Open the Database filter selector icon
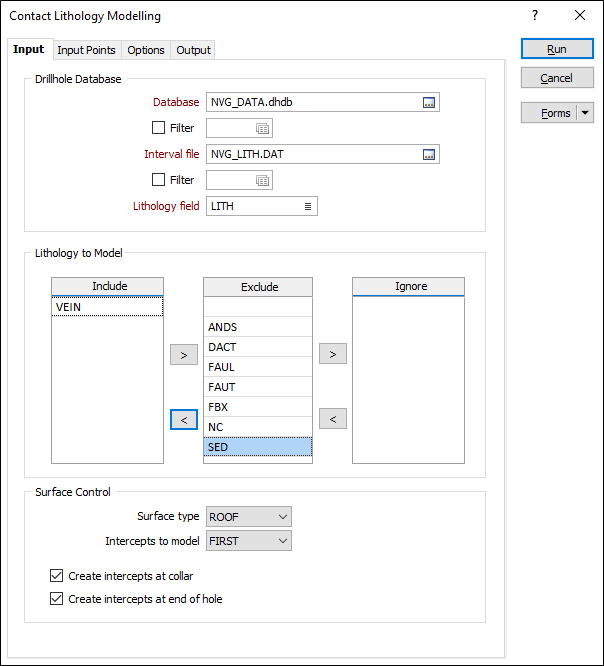604x666 pixels. pos(262,128)
